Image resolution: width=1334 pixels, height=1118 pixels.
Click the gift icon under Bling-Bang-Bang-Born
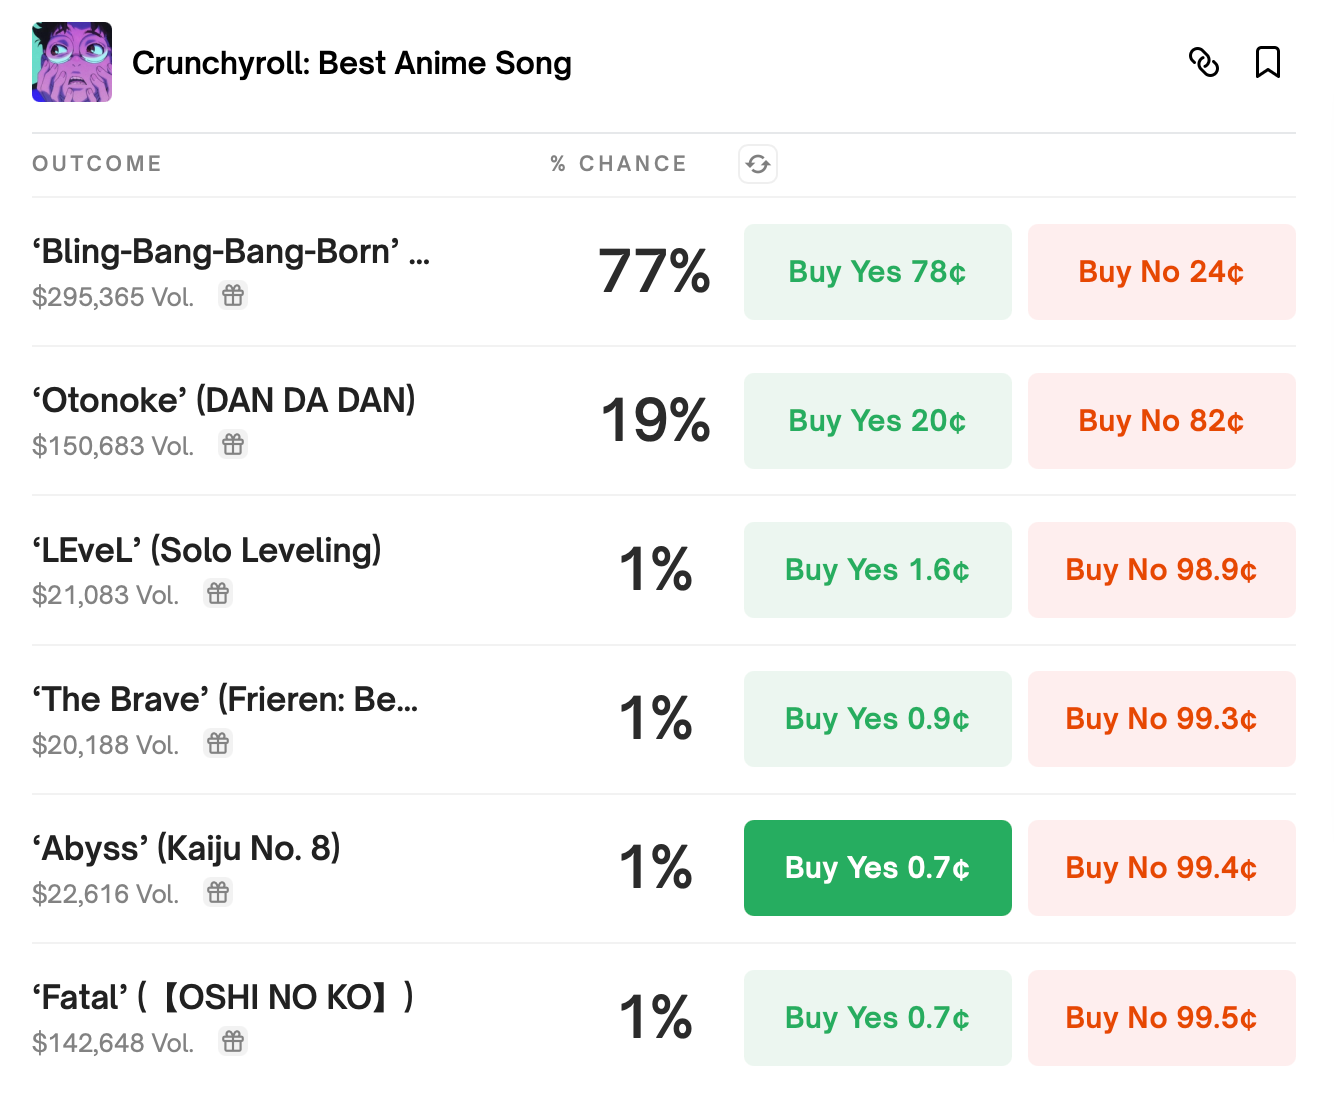pyautogui.click(x=233, y=296)
